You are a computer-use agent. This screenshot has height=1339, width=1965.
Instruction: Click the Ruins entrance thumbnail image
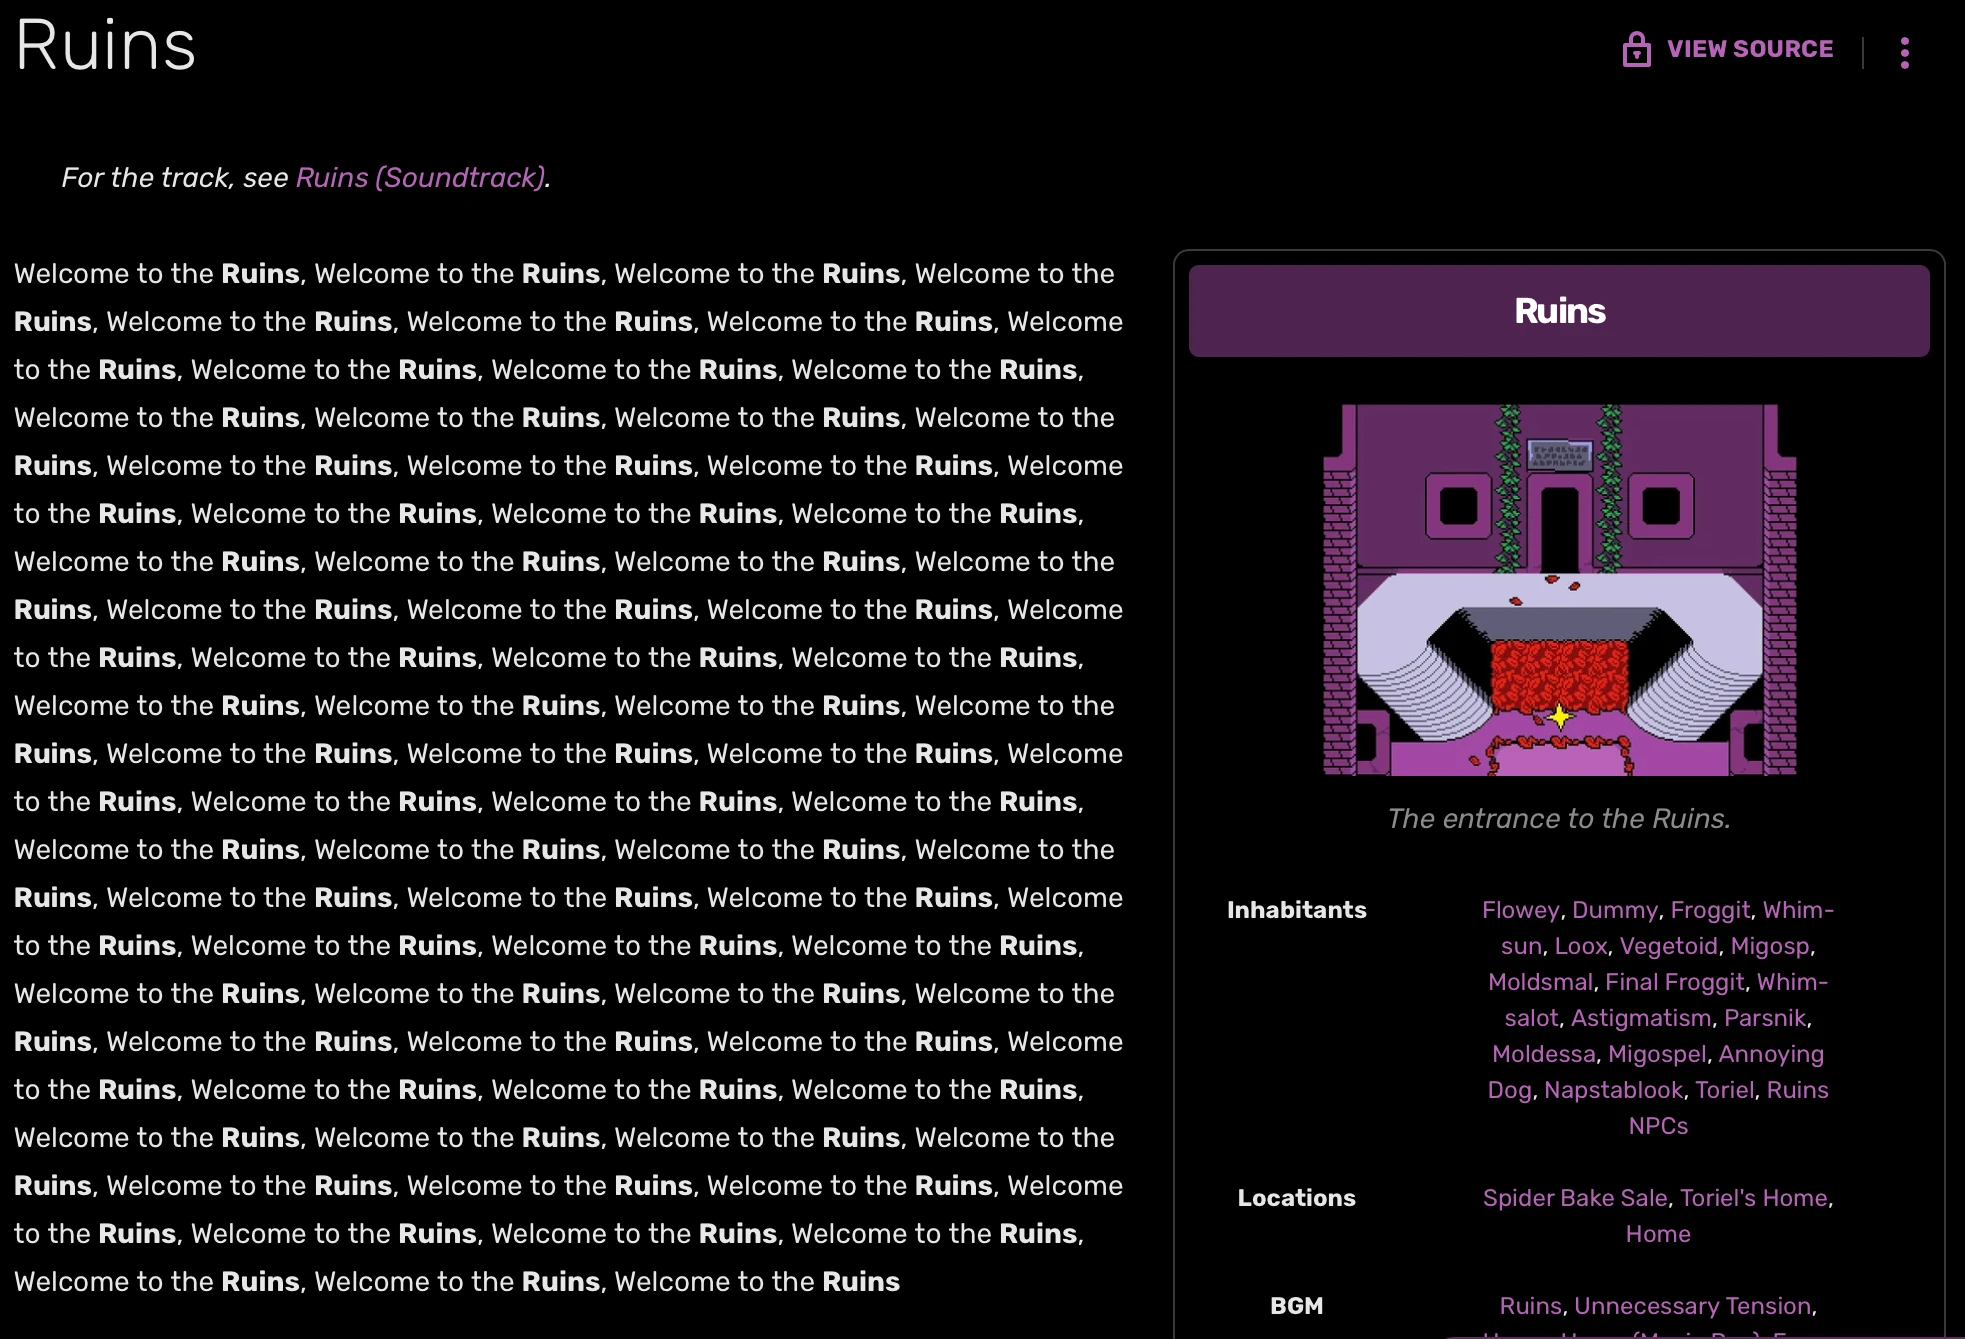(x=1559, y=589)
